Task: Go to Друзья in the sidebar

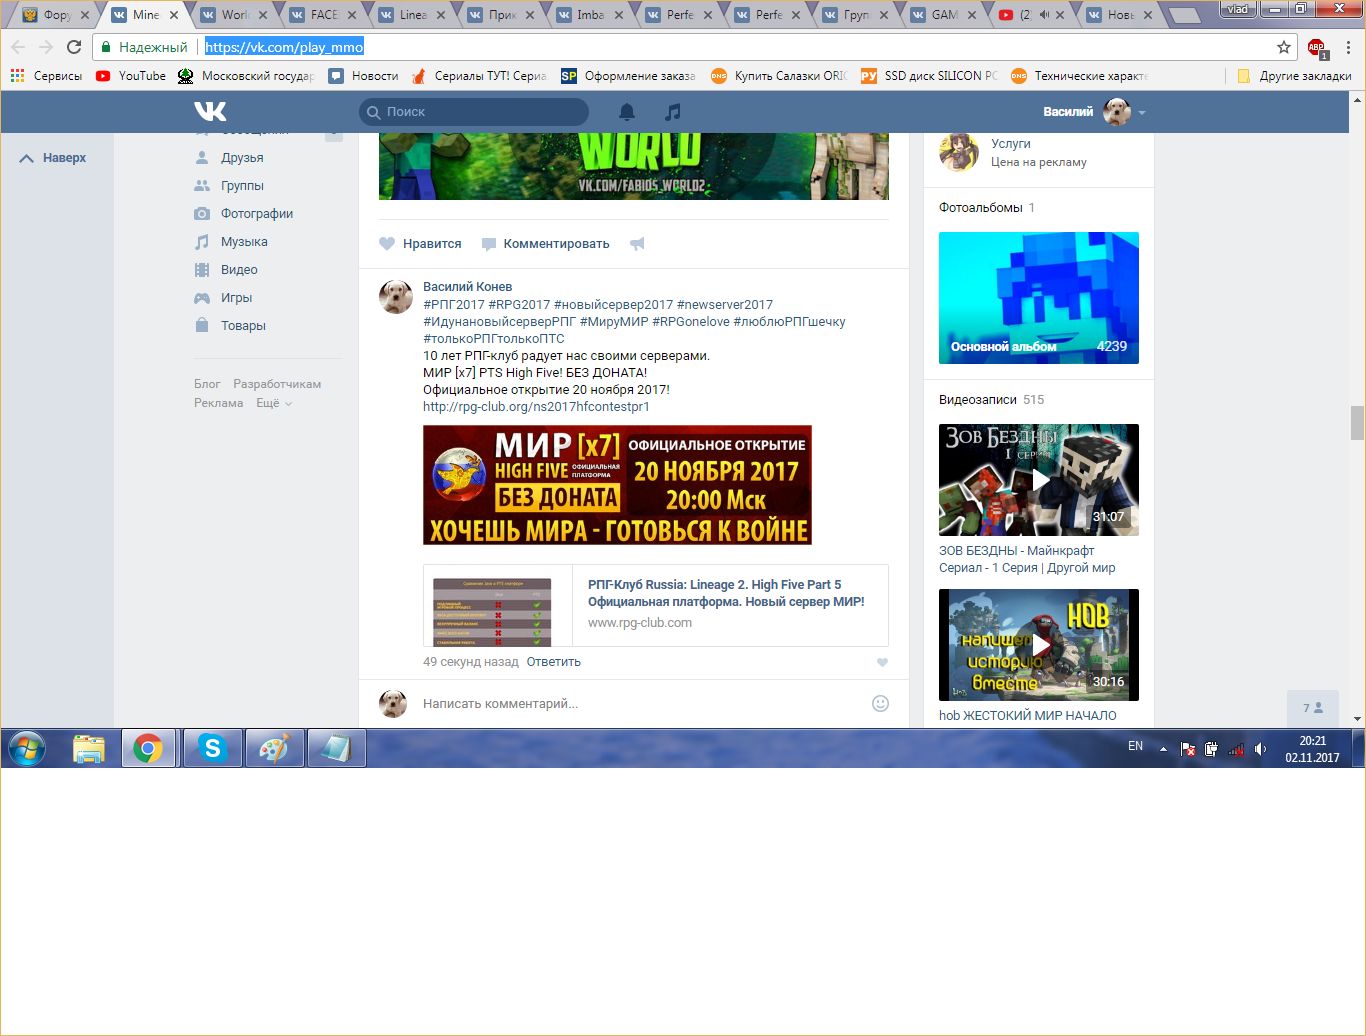Action: tap(242, 158)
